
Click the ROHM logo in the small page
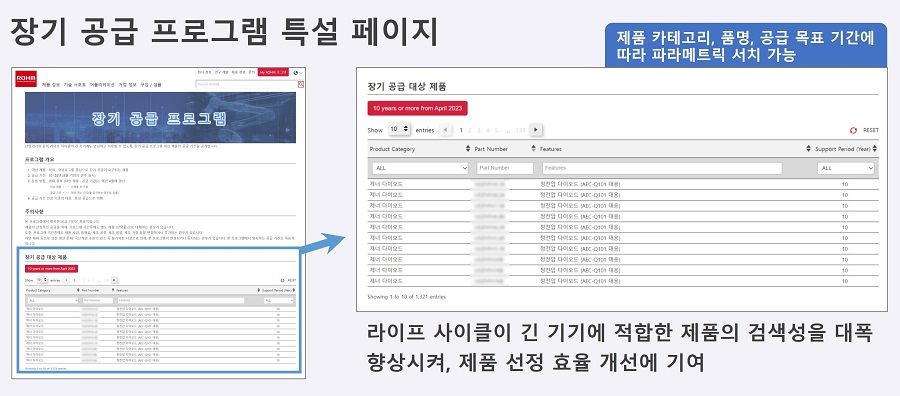click(26, 79)
